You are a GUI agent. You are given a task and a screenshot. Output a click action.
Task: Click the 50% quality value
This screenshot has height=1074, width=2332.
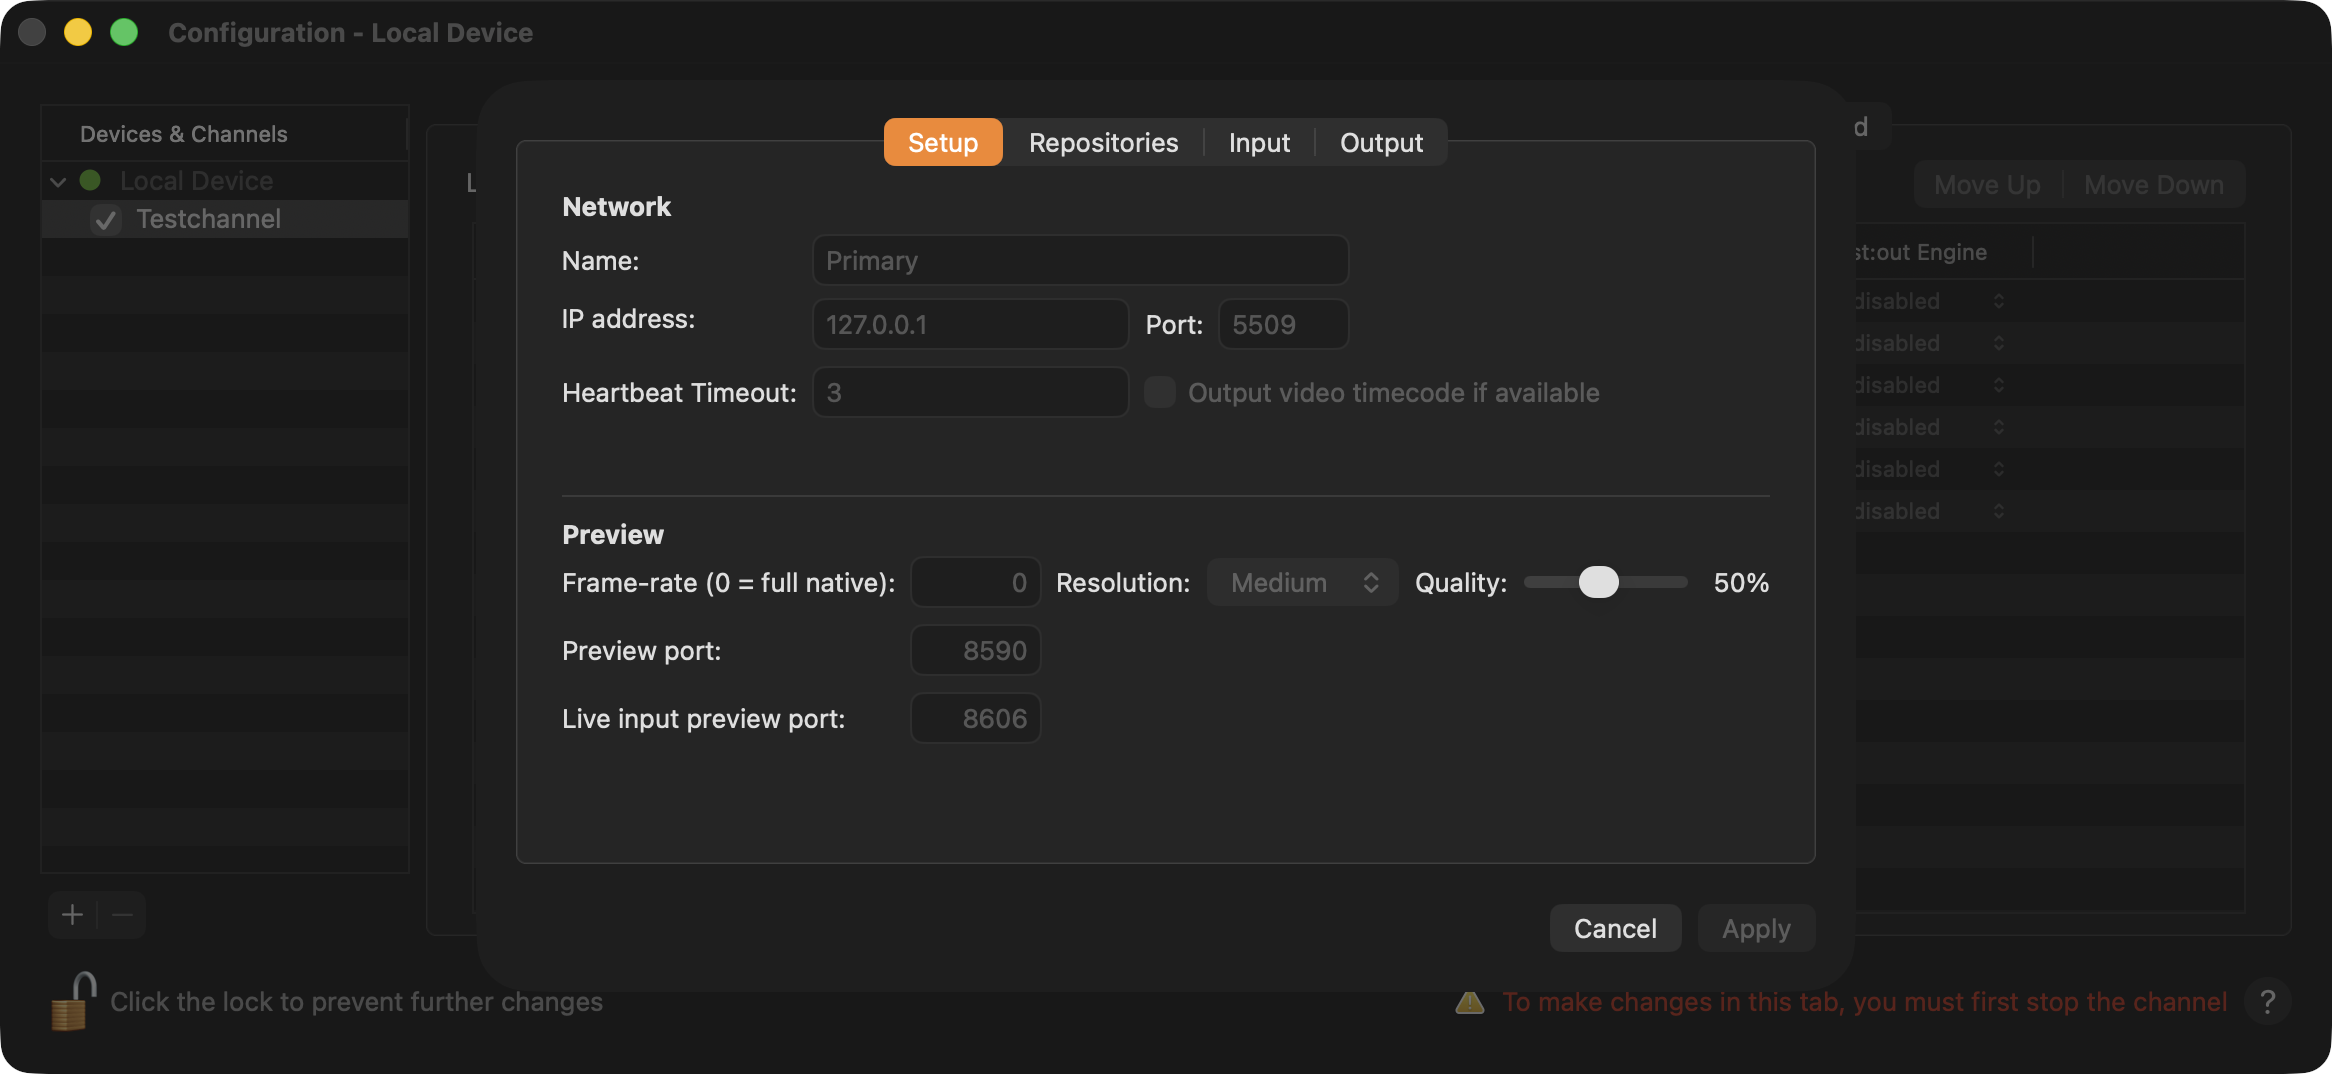click(1741, 582)
